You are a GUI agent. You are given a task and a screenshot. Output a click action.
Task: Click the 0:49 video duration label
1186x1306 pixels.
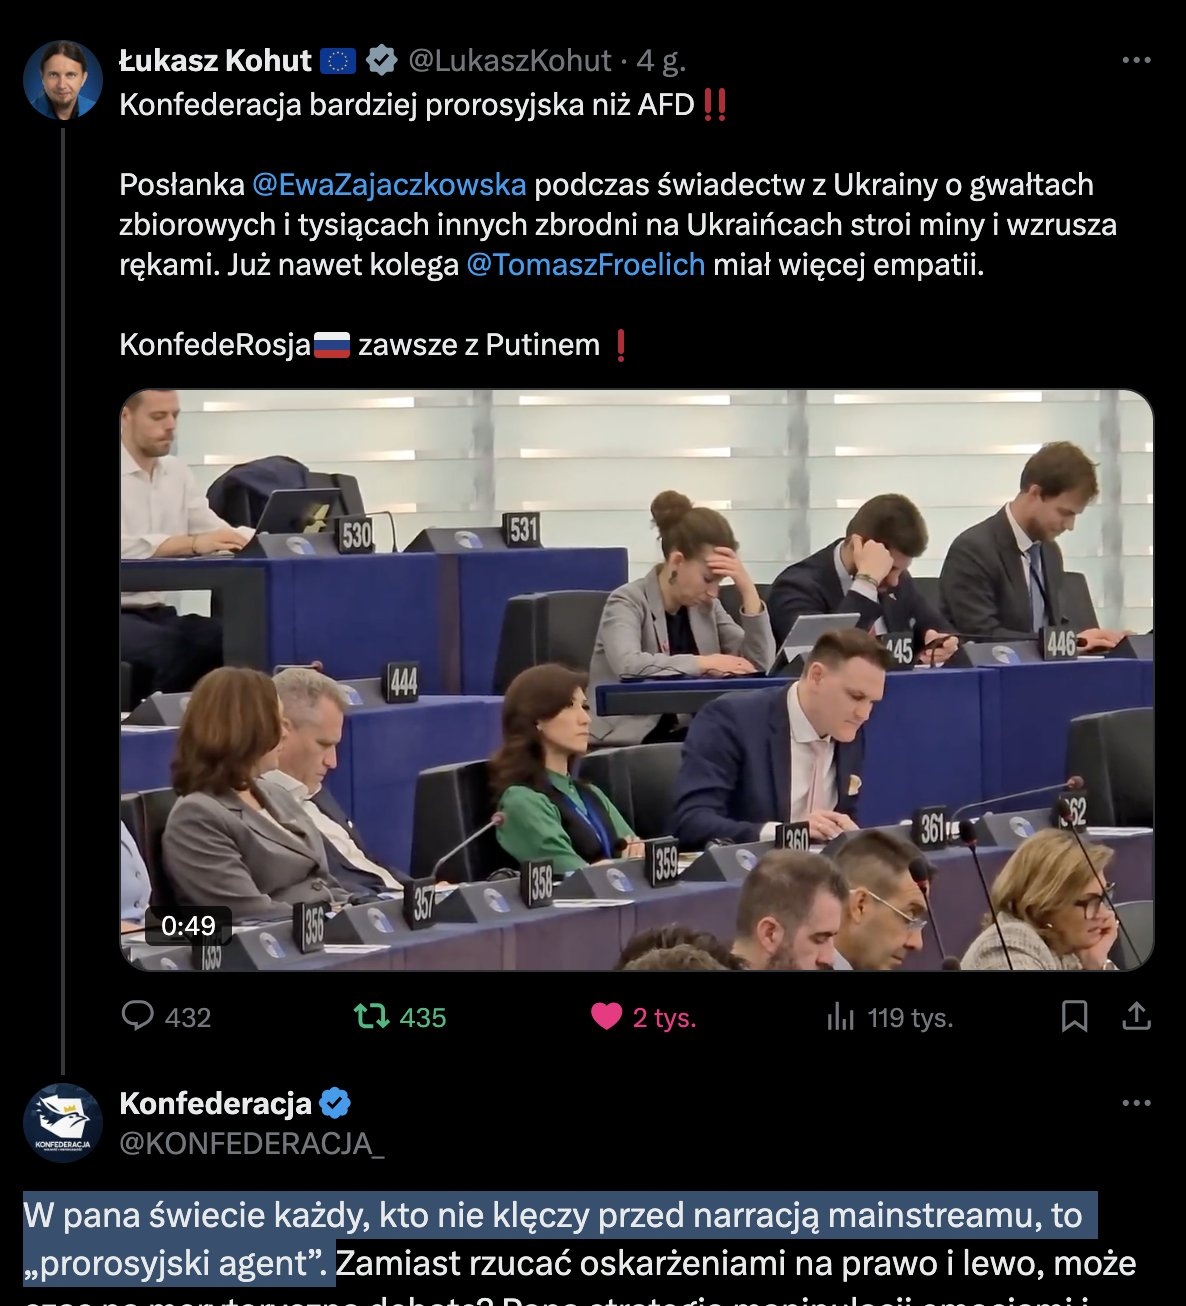tap(189, 926)
